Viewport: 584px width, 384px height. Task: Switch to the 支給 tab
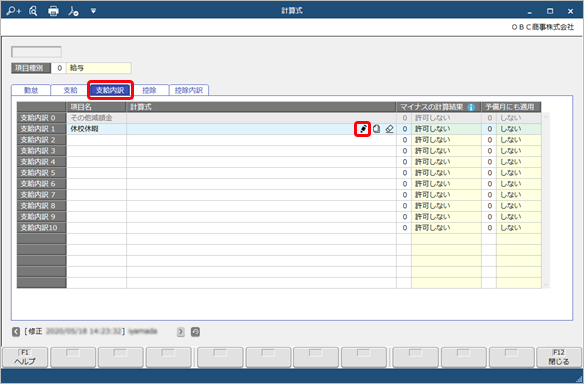70,90
